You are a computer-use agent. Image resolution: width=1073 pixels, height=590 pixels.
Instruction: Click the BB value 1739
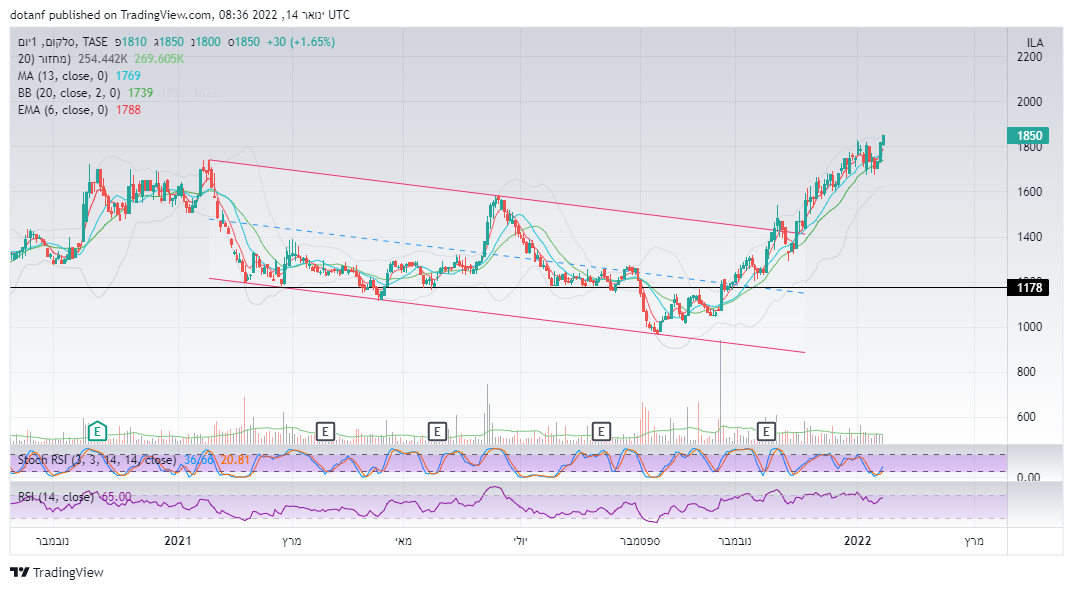[140, 93]
